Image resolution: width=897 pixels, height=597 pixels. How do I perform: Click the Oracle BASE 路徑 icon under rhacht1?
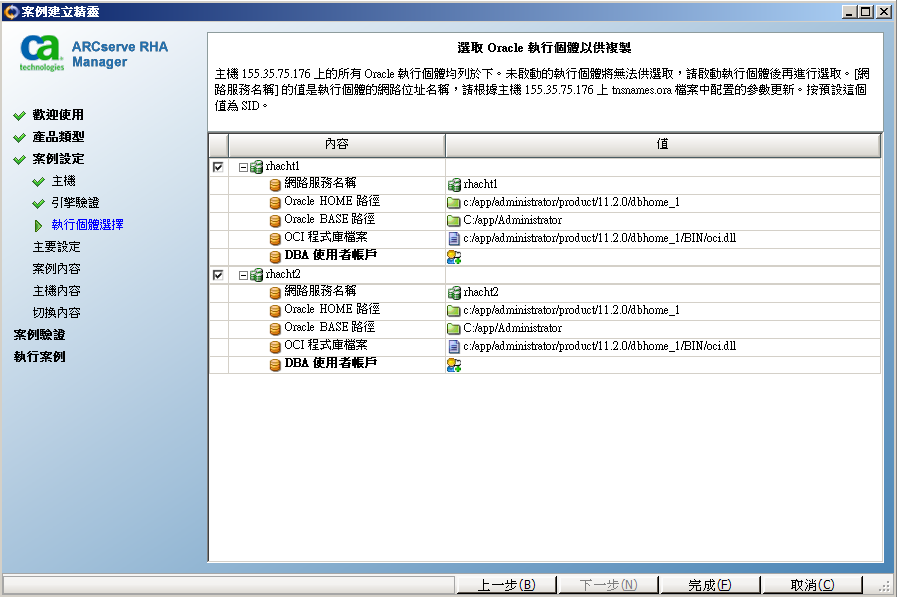tap(275, 220)
